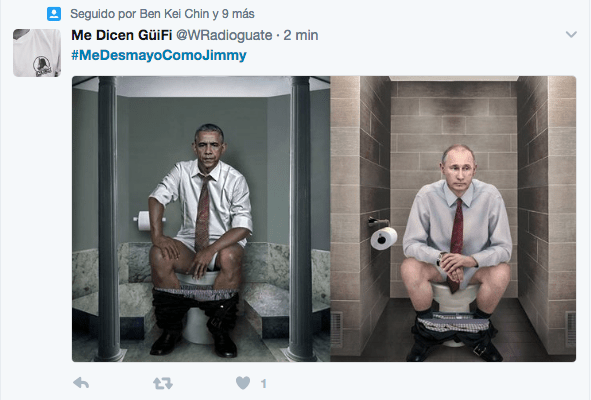Image resolution: width=591 pixels, height=400 pixels.
Task: Click the logo on the avatar's white shirt
Action: (42, 66)
